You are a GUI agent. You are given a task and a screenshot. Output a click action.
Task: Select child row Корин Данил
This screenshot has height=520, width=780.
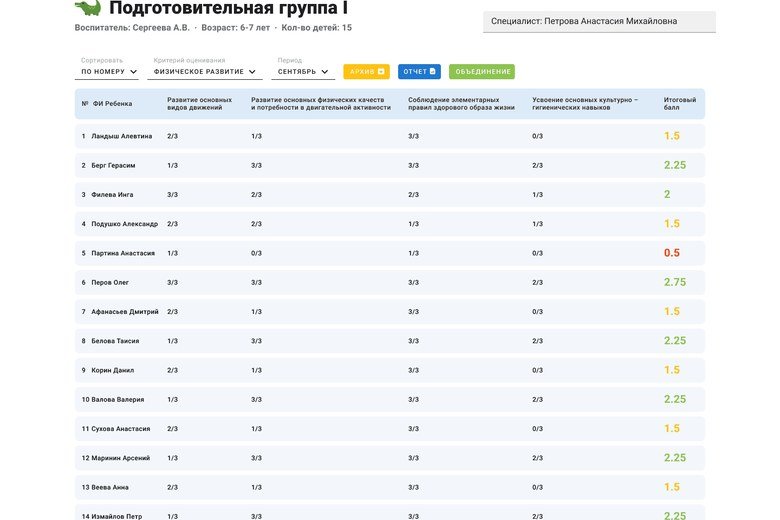tap(390, 370)
